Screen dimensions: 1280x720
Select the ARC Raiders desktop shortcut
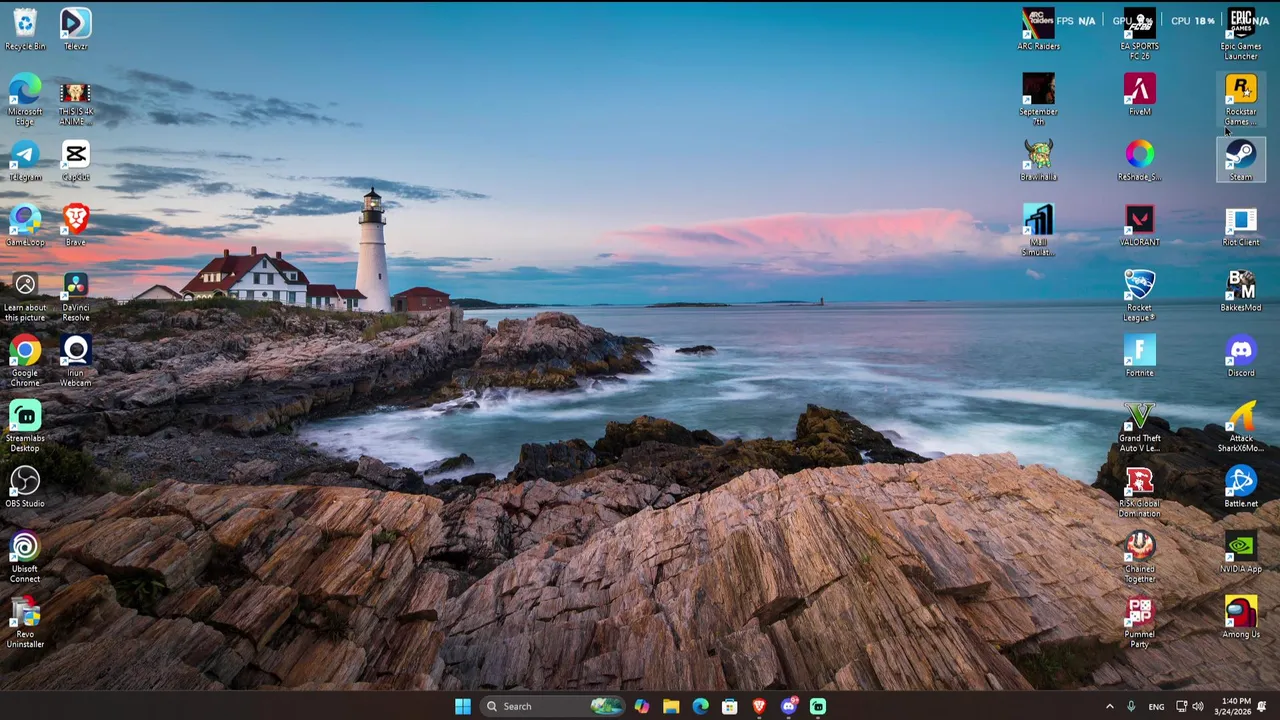coord(1038,30)
